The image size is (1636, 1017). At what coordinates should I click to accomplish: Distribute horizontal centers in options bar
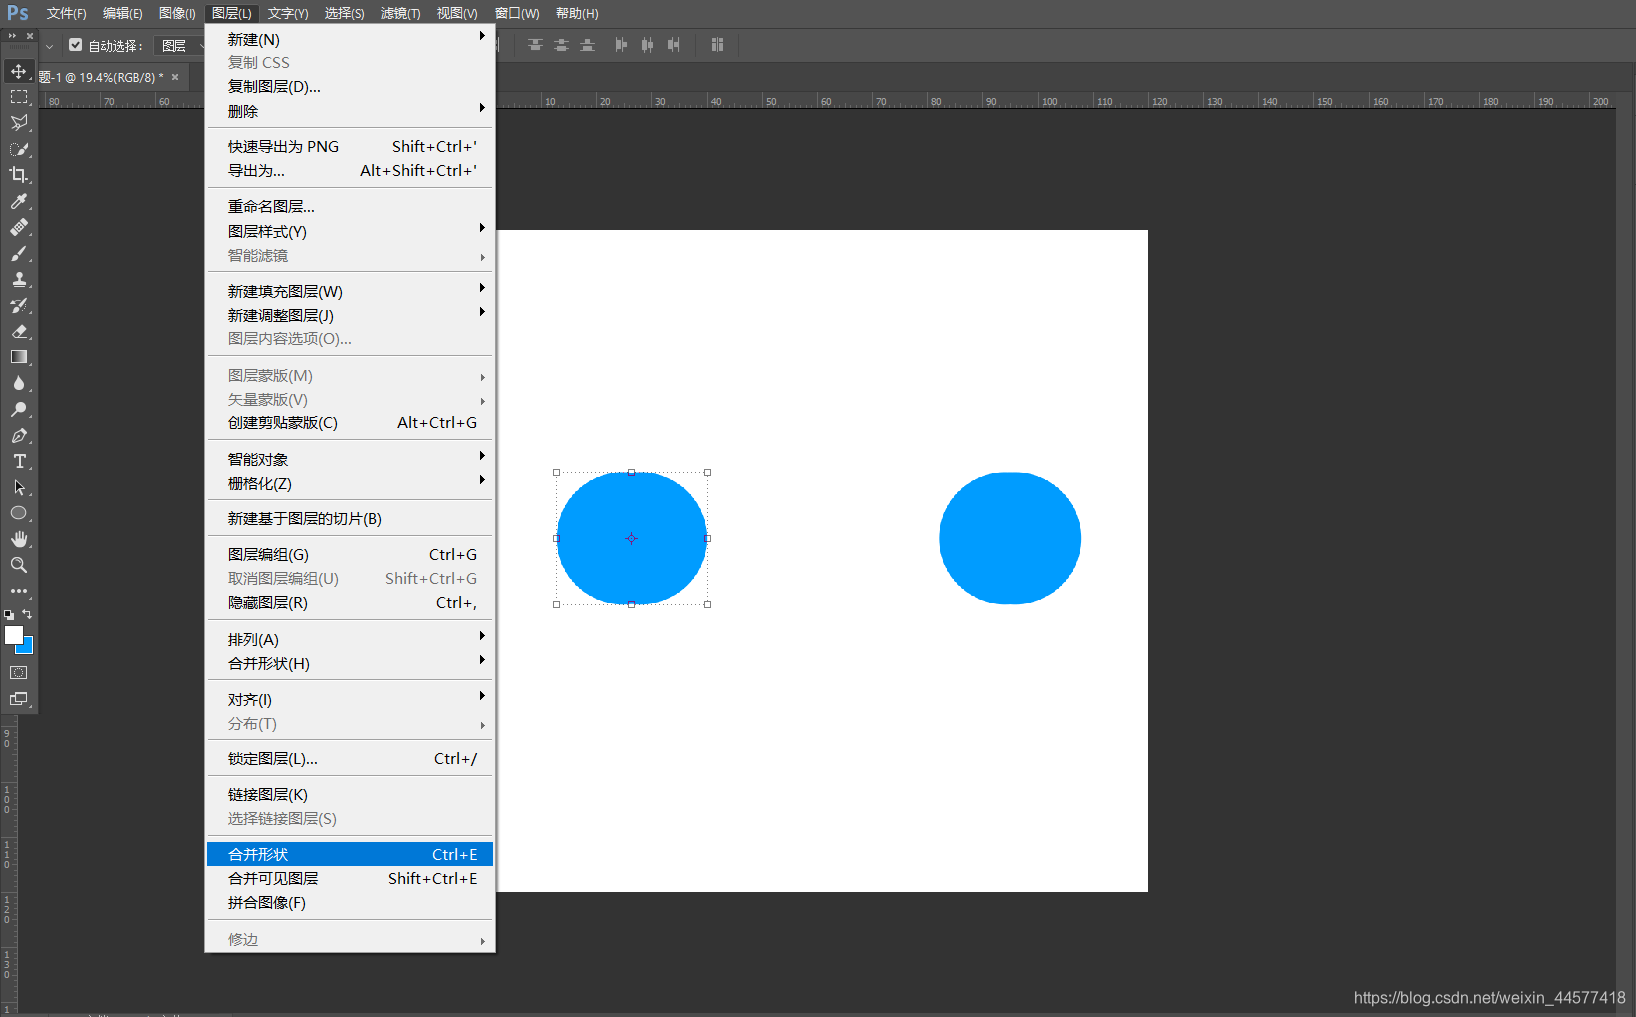point(647,45)
